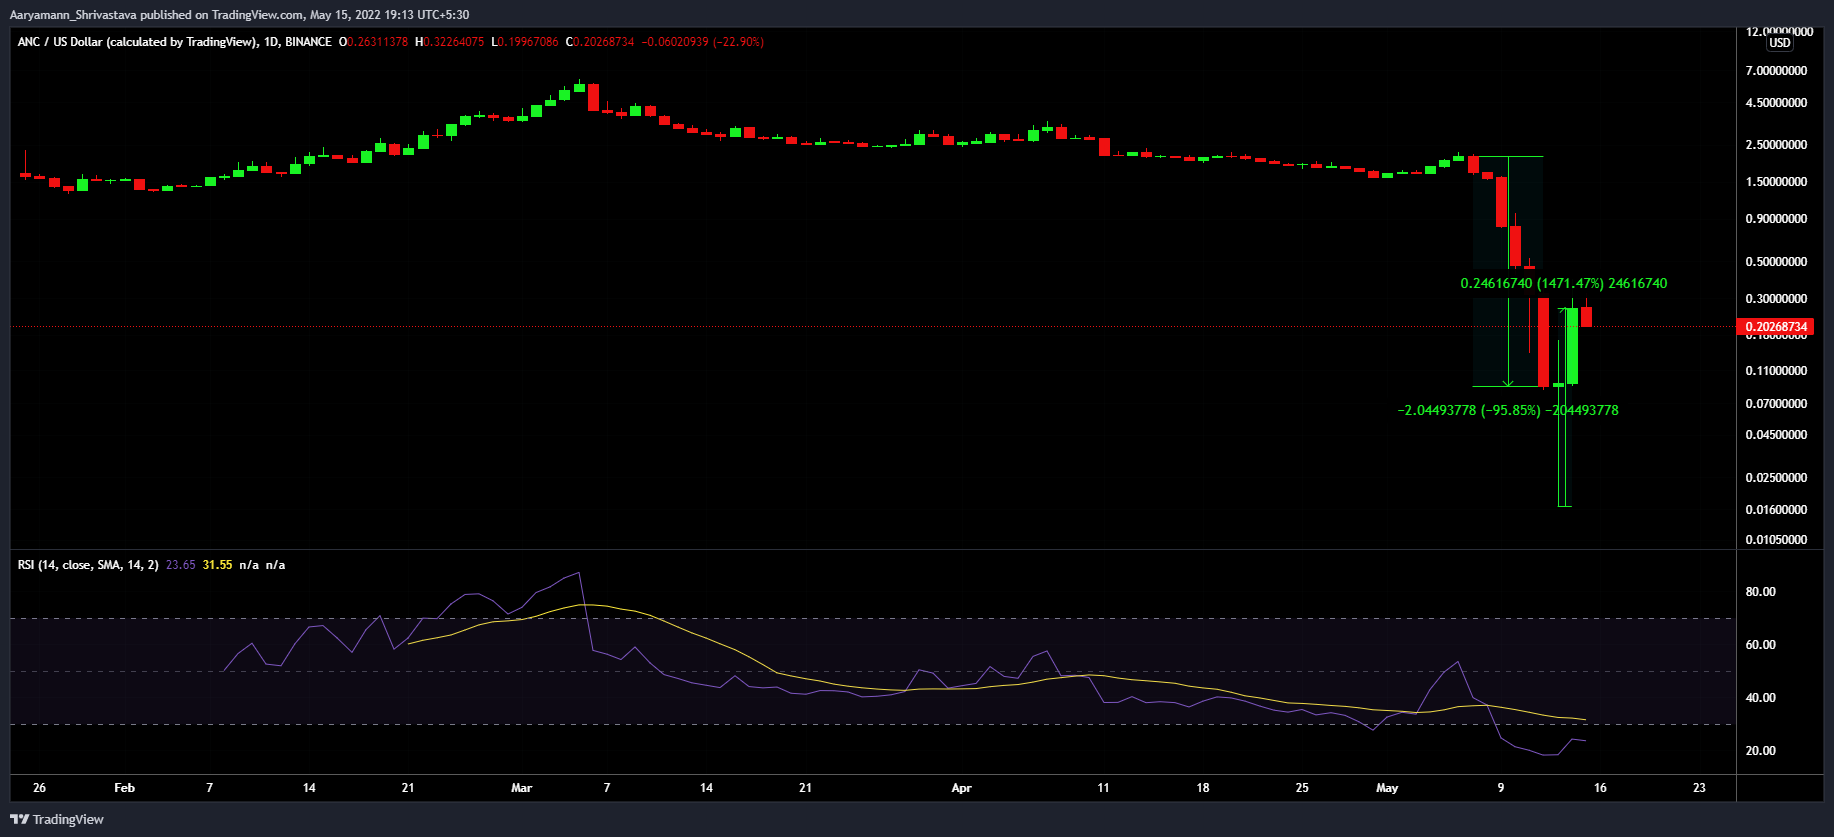Click the 20.00 level on RSI scale
The height and width of the screenshot is (837, 1834).
tap(1760, 751)
